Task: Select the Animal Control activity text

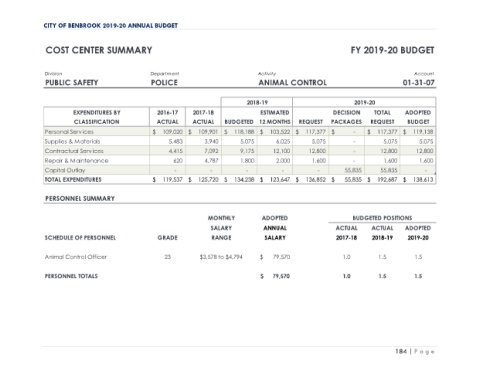Action: pos(293,83)
